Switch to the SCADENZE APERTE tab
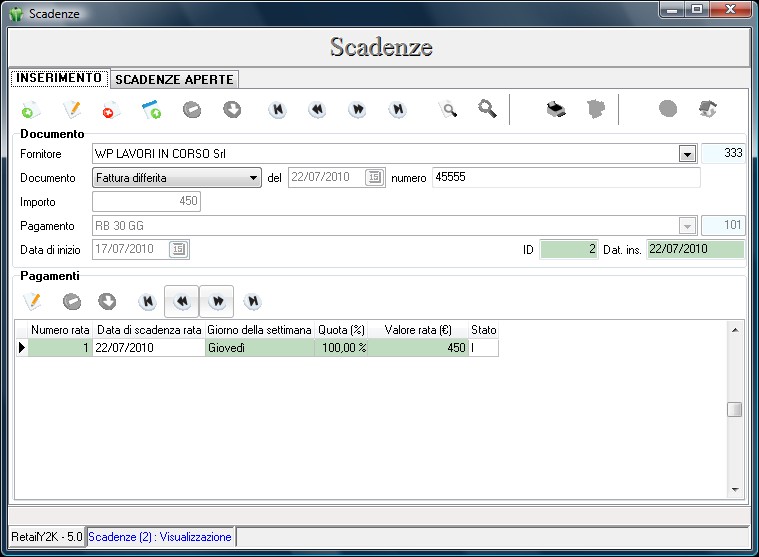Viewport: 759px width, 557px height. coord(174,79)
